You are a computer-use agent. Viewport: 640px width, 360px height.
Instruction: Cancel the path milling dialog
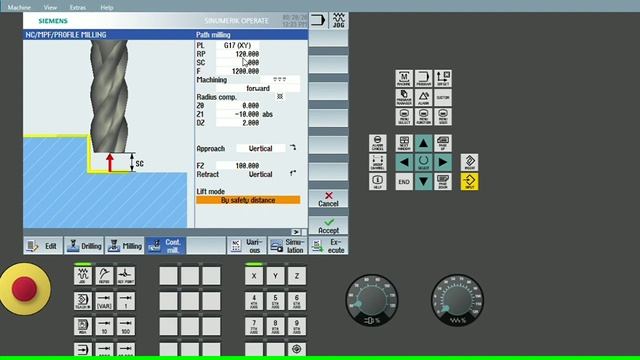coord(329,199)
